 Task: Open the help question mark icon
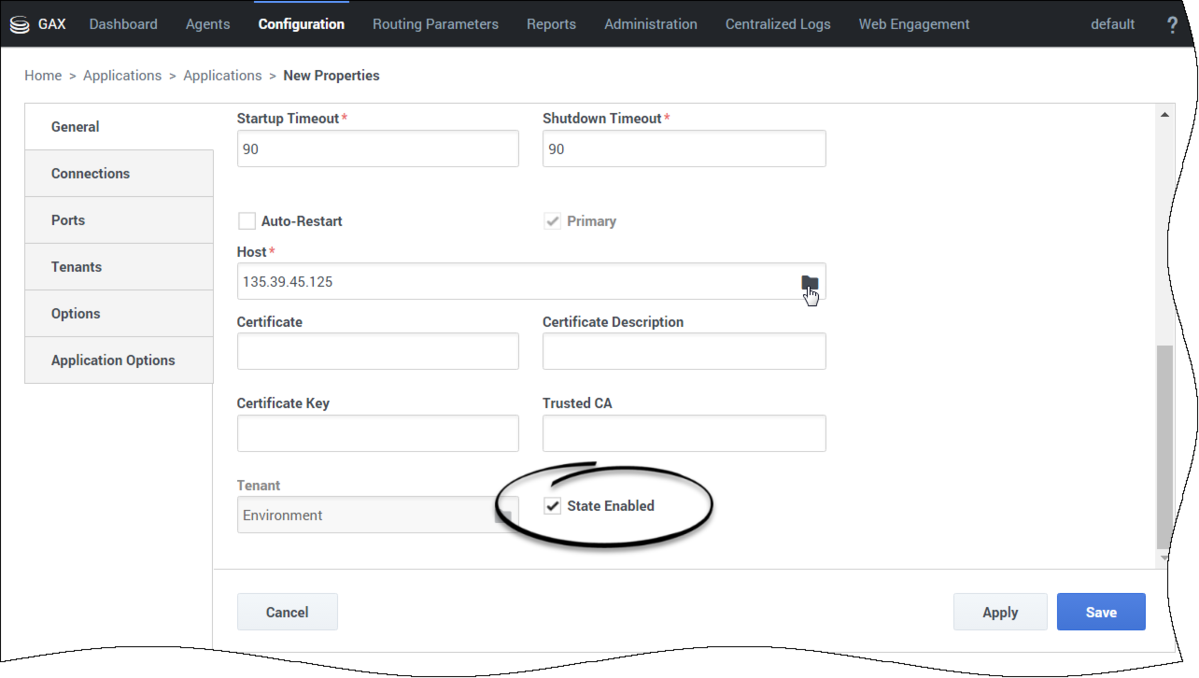point(1171,24)
